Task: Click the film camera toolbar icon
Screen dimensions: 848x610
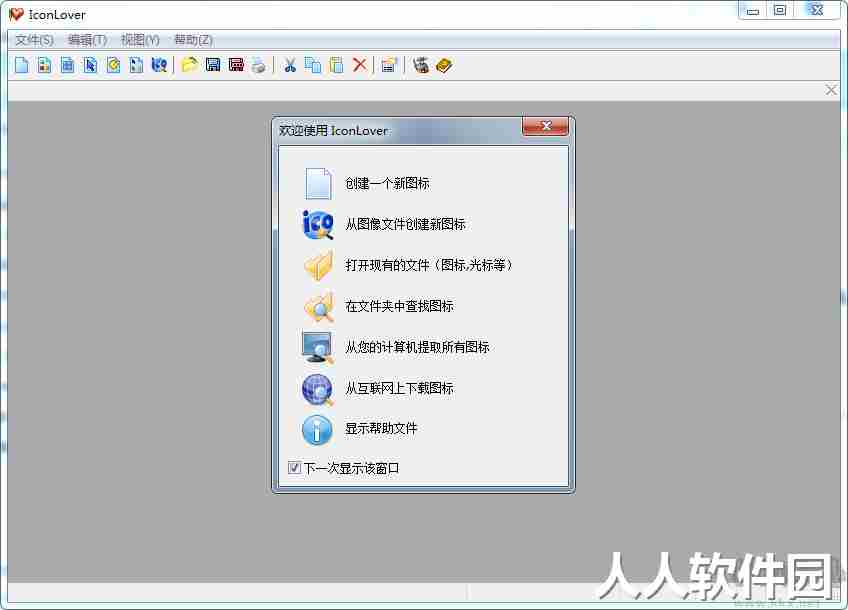Action: coord(421,65)
